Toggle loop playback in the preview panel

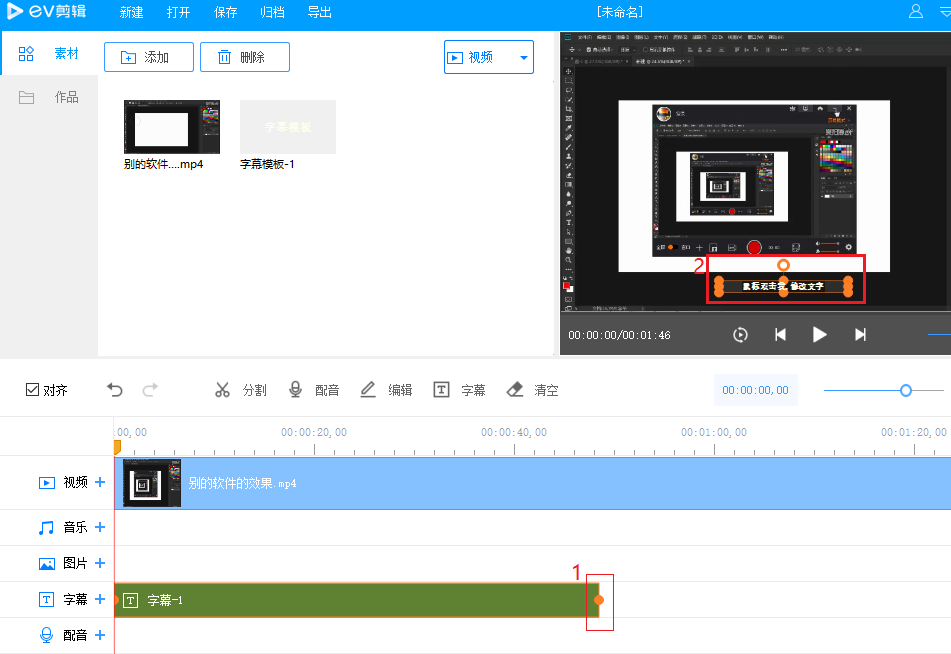(740, 335)
